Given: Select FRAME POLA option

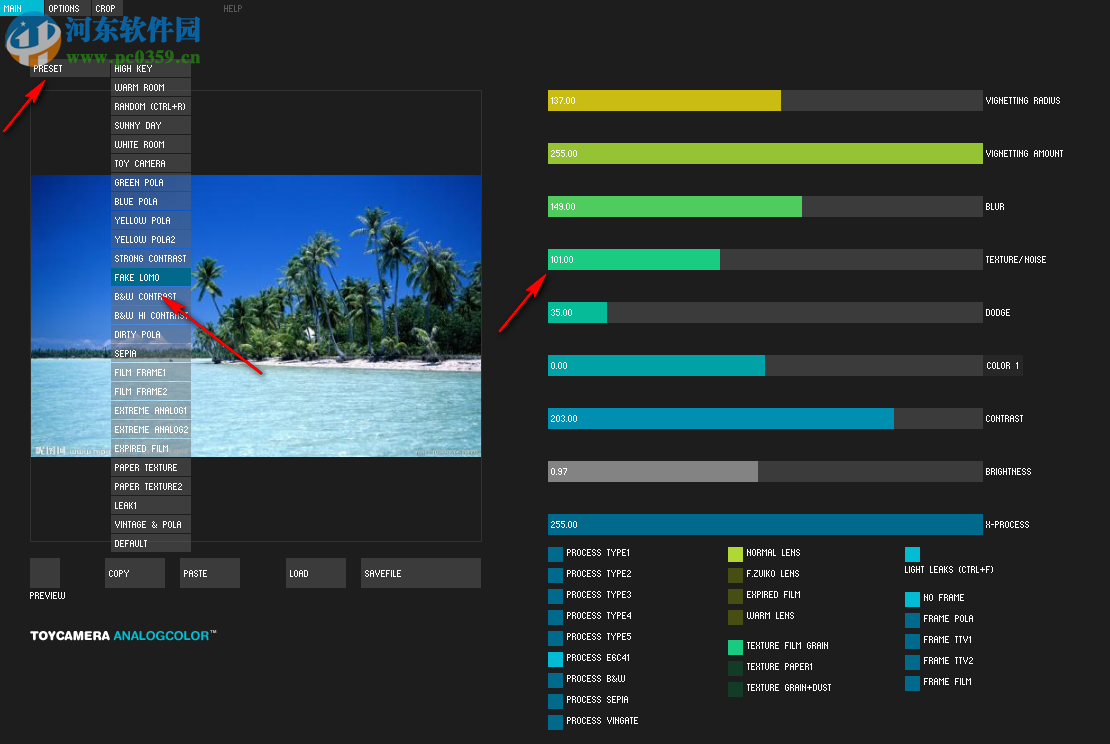Looking at the screenshot, I should tap(912, 620).
